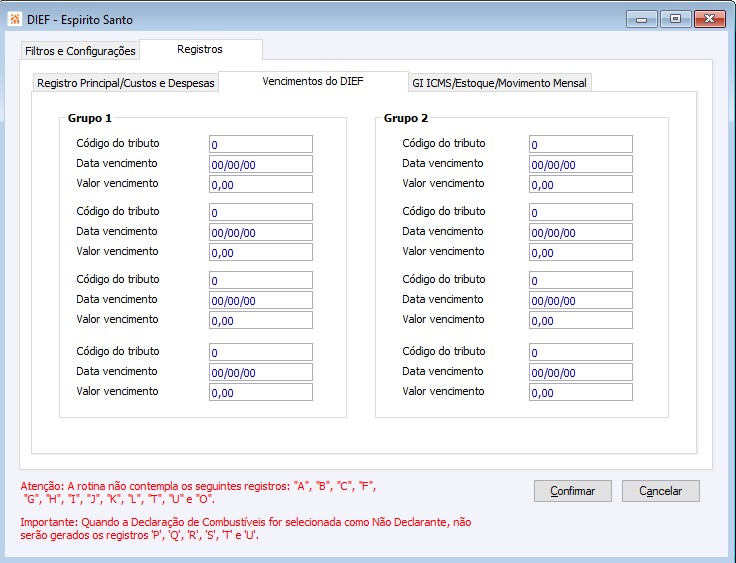Switch to Filtros e Configurações tab
This screenshot has height=563, width=736.
point(80,51)
